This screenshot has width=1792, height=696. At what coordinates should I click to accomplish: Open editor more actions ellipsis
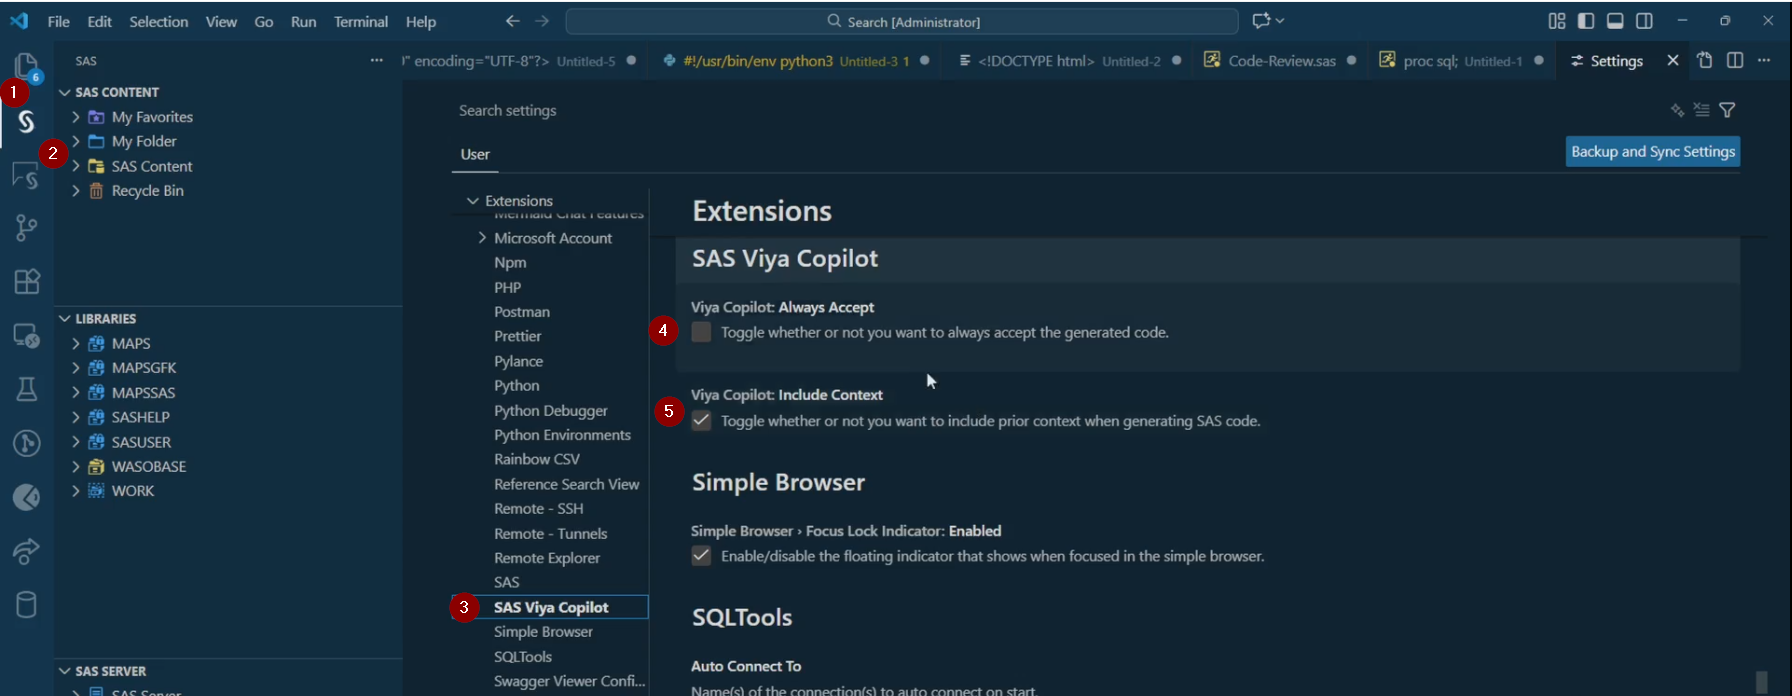point(1764,61)
